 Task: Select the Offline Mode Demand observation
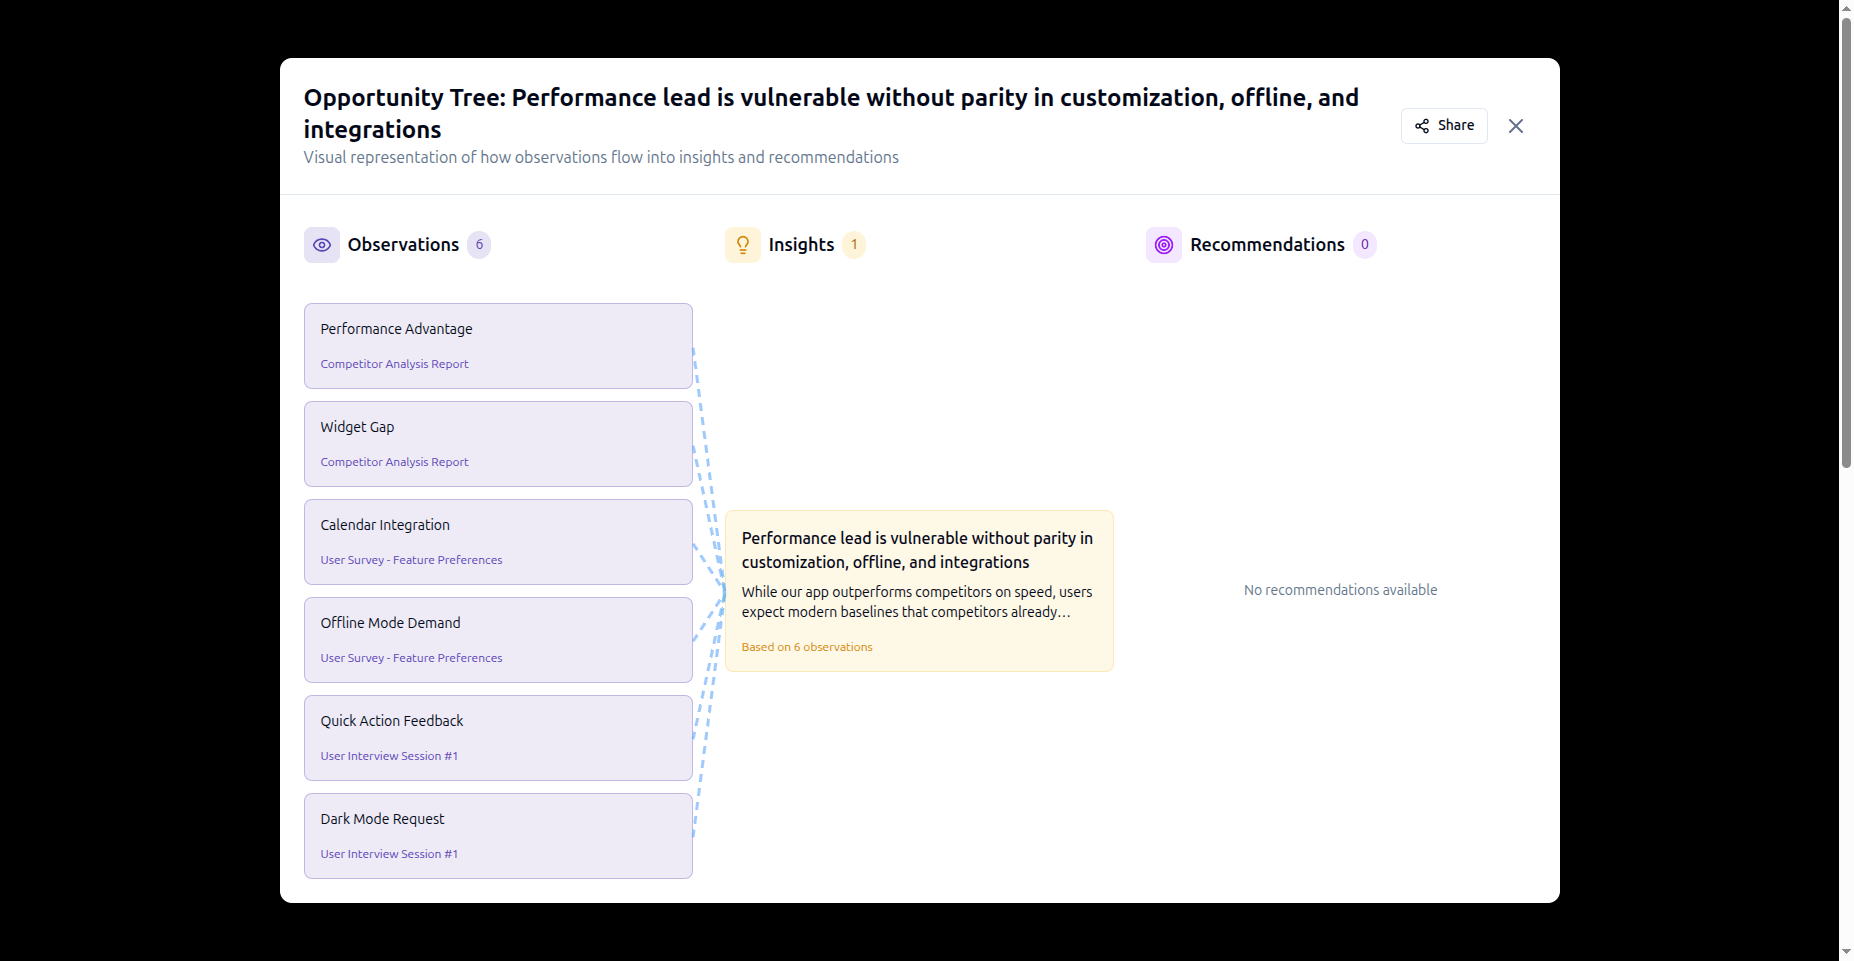[497, 639]
